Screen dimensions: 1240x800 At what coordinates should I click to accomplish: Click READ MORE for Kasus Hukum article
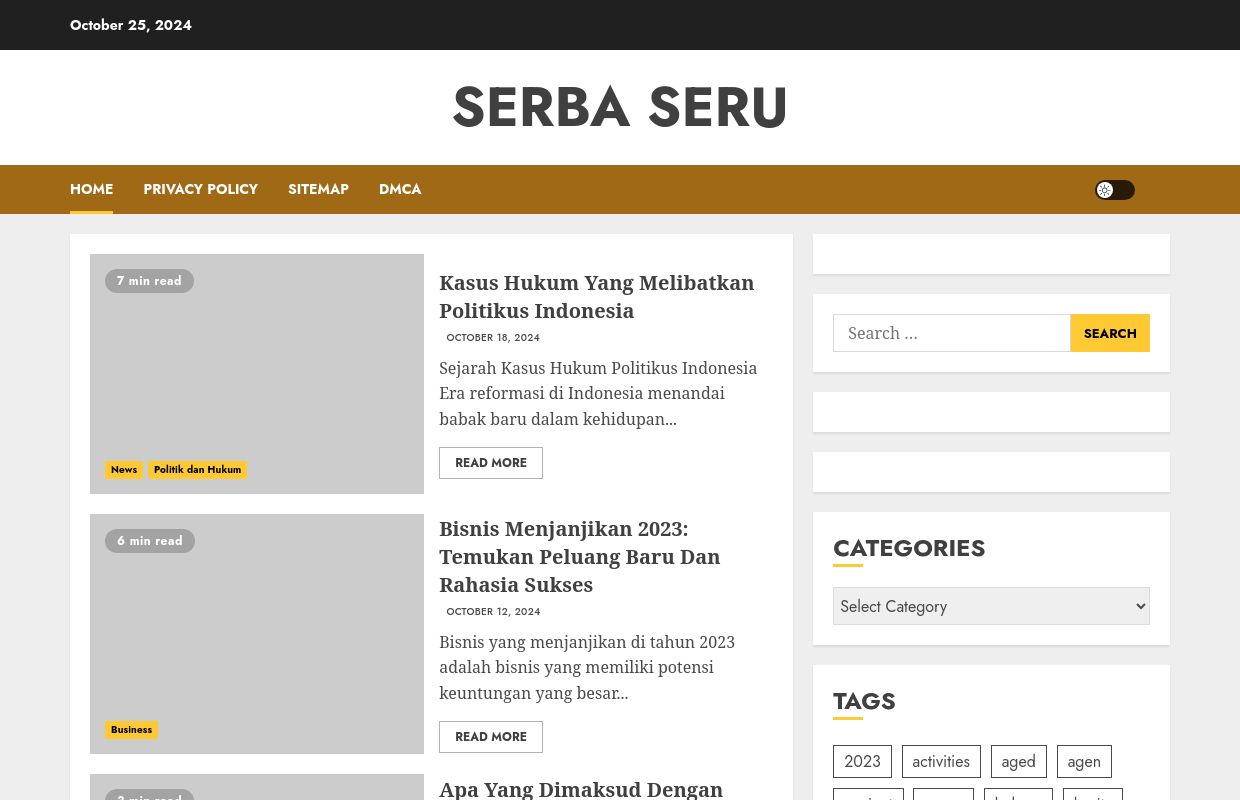(x=491, y=463)
